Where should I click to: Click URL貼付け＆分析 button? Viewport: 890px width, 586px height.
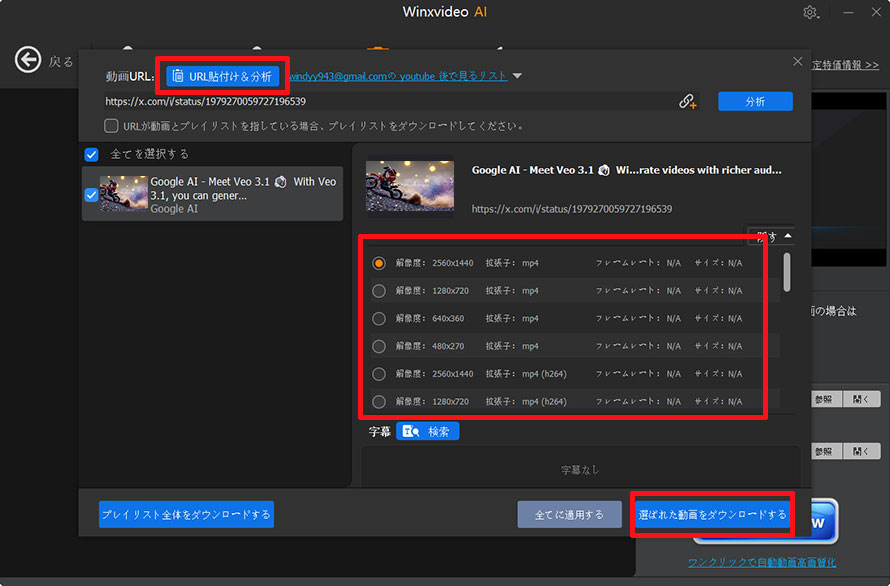coord(222,76)
